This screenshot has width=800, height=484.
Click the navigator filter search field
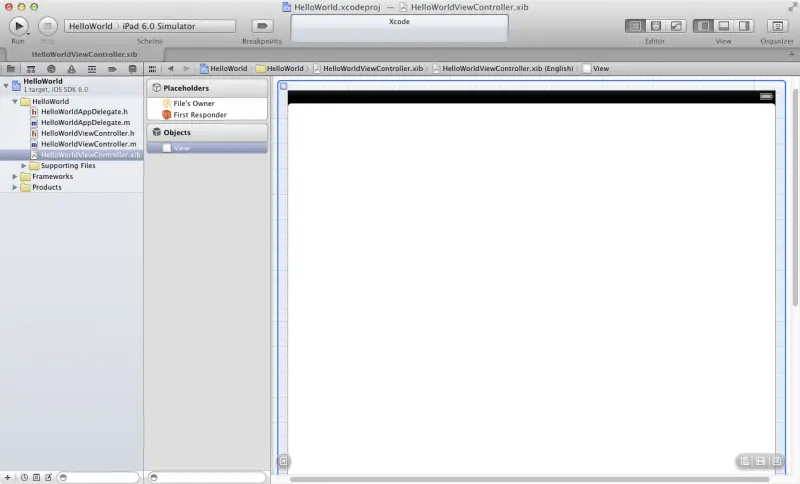97,477
